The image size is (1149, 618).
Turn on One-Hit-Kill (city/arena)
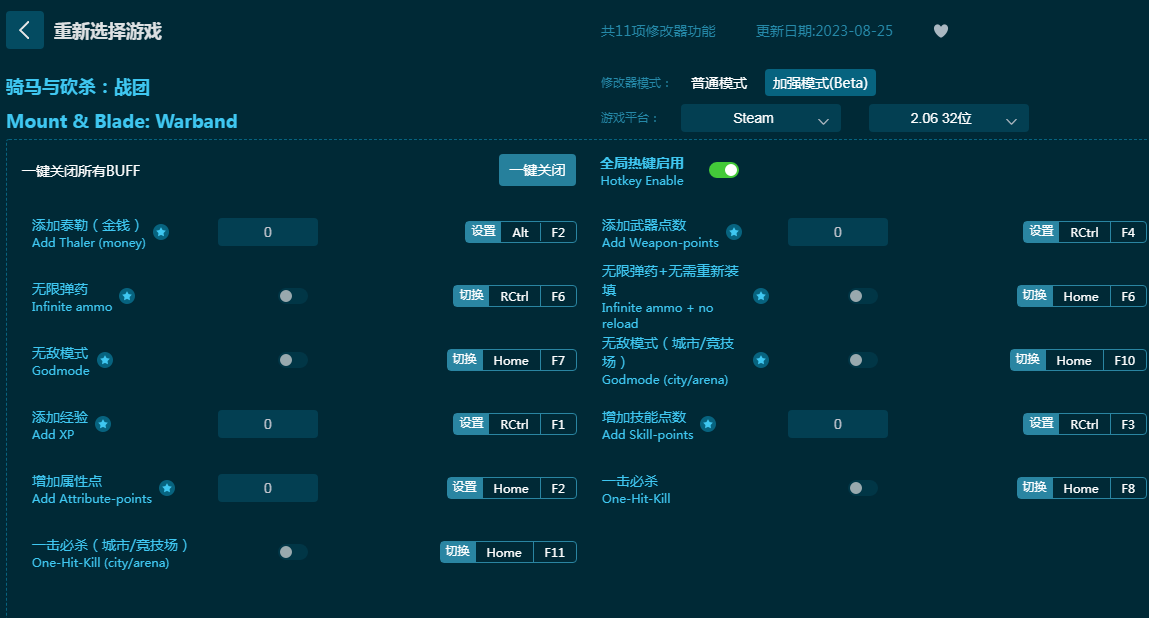pyautogui.click(x=292, y=552)
